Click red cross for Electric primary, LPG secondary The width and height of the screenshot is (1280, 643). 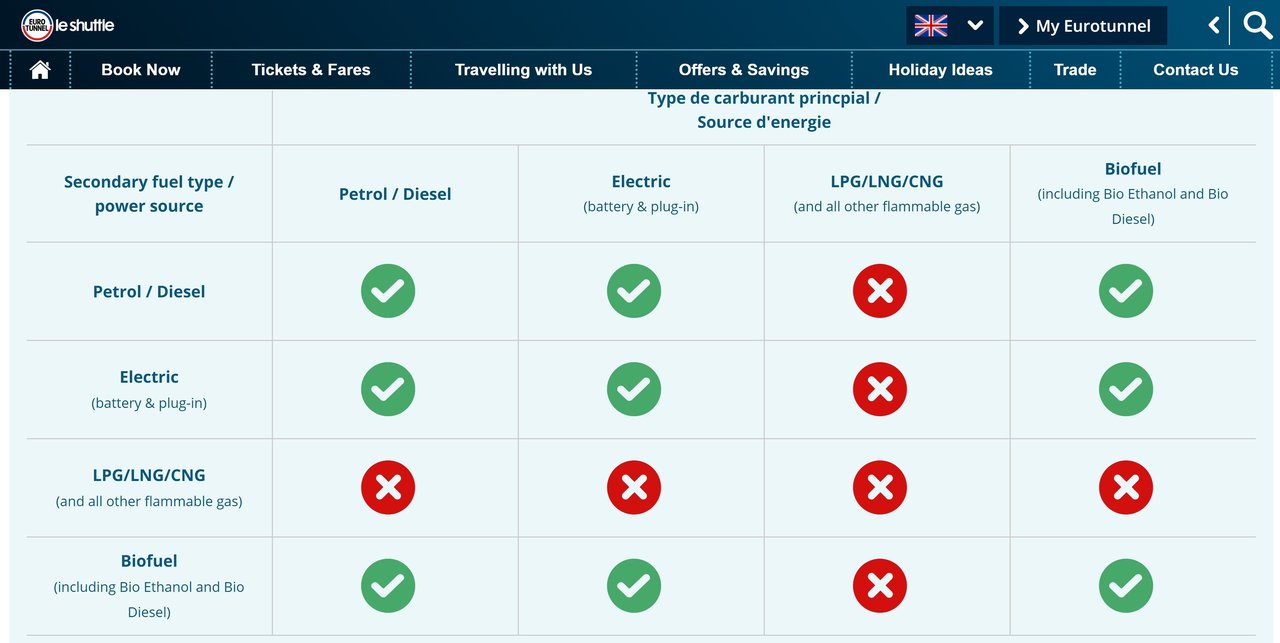[x=634, y=487]
